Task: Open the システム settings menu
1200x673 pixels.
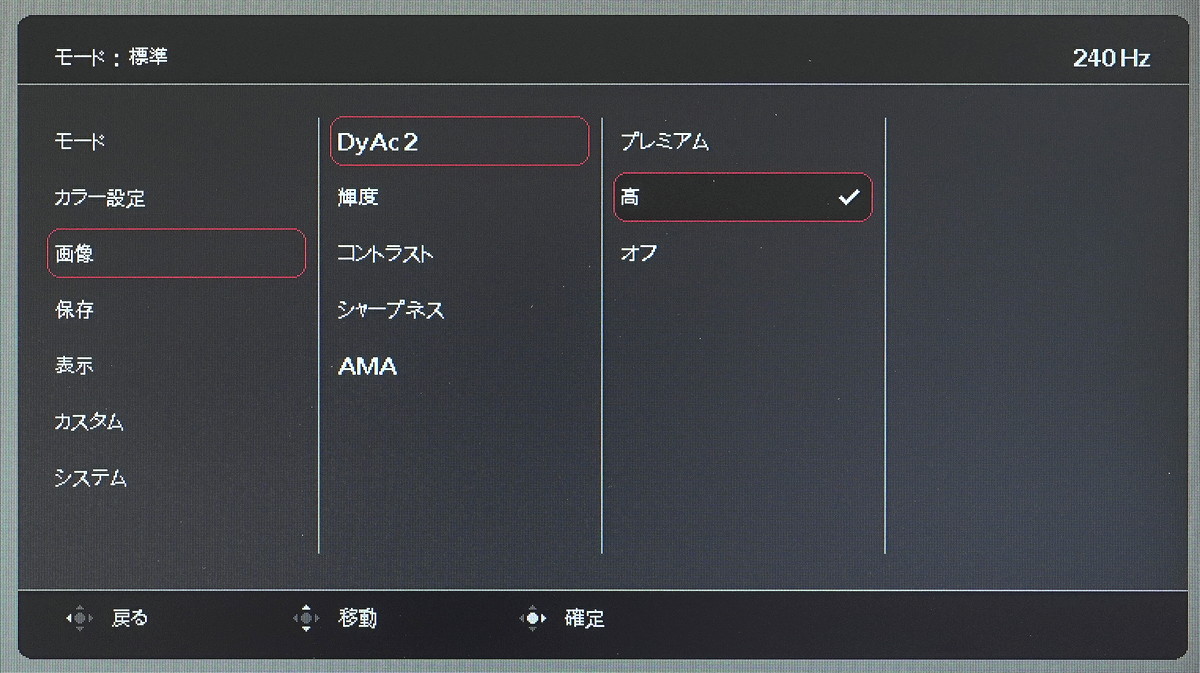Action: point(176,478)
